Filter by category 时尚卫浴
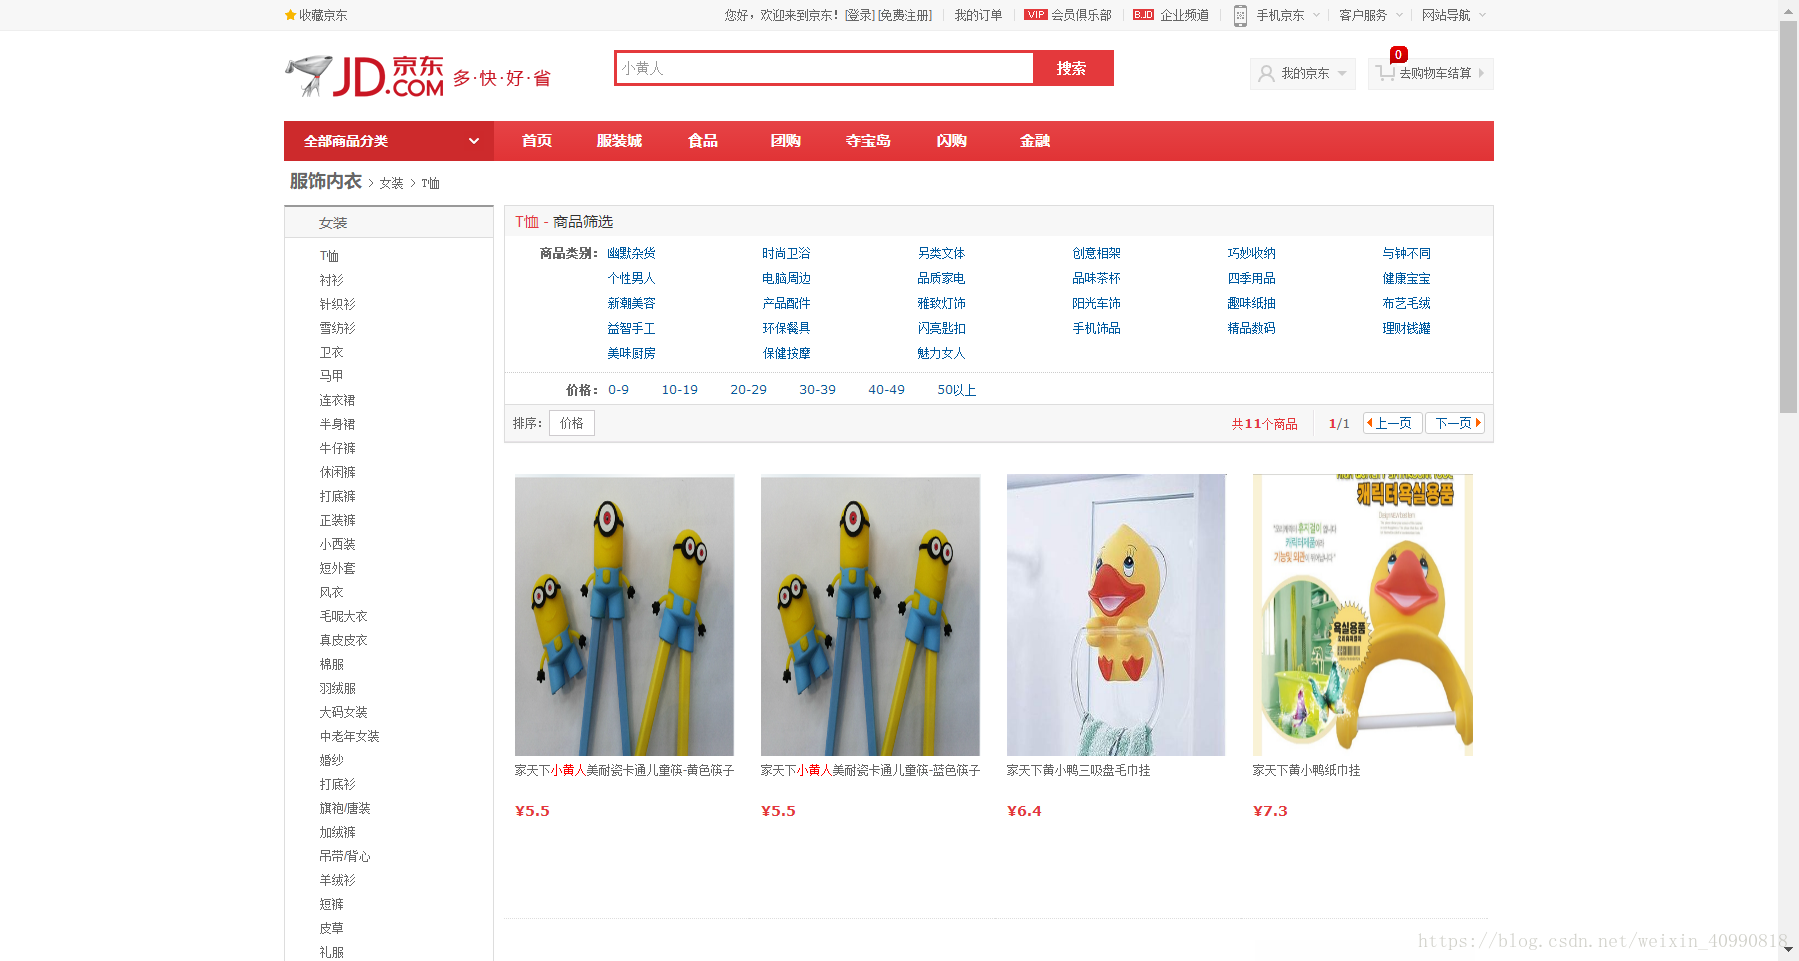This screenshot has height=961, width=1799. point(786,253)
